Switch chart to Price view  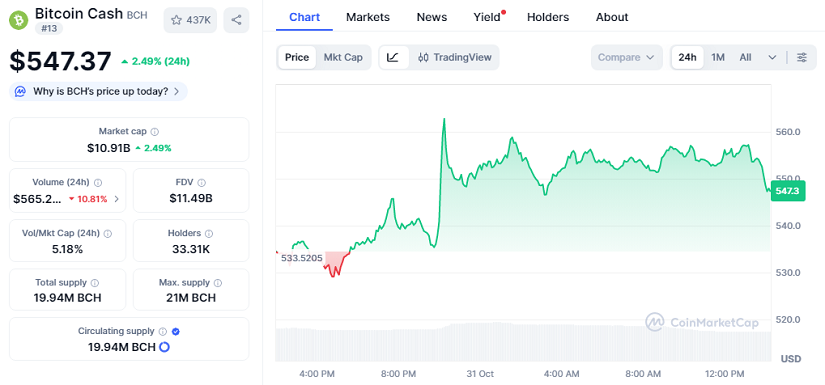(297, 57)
